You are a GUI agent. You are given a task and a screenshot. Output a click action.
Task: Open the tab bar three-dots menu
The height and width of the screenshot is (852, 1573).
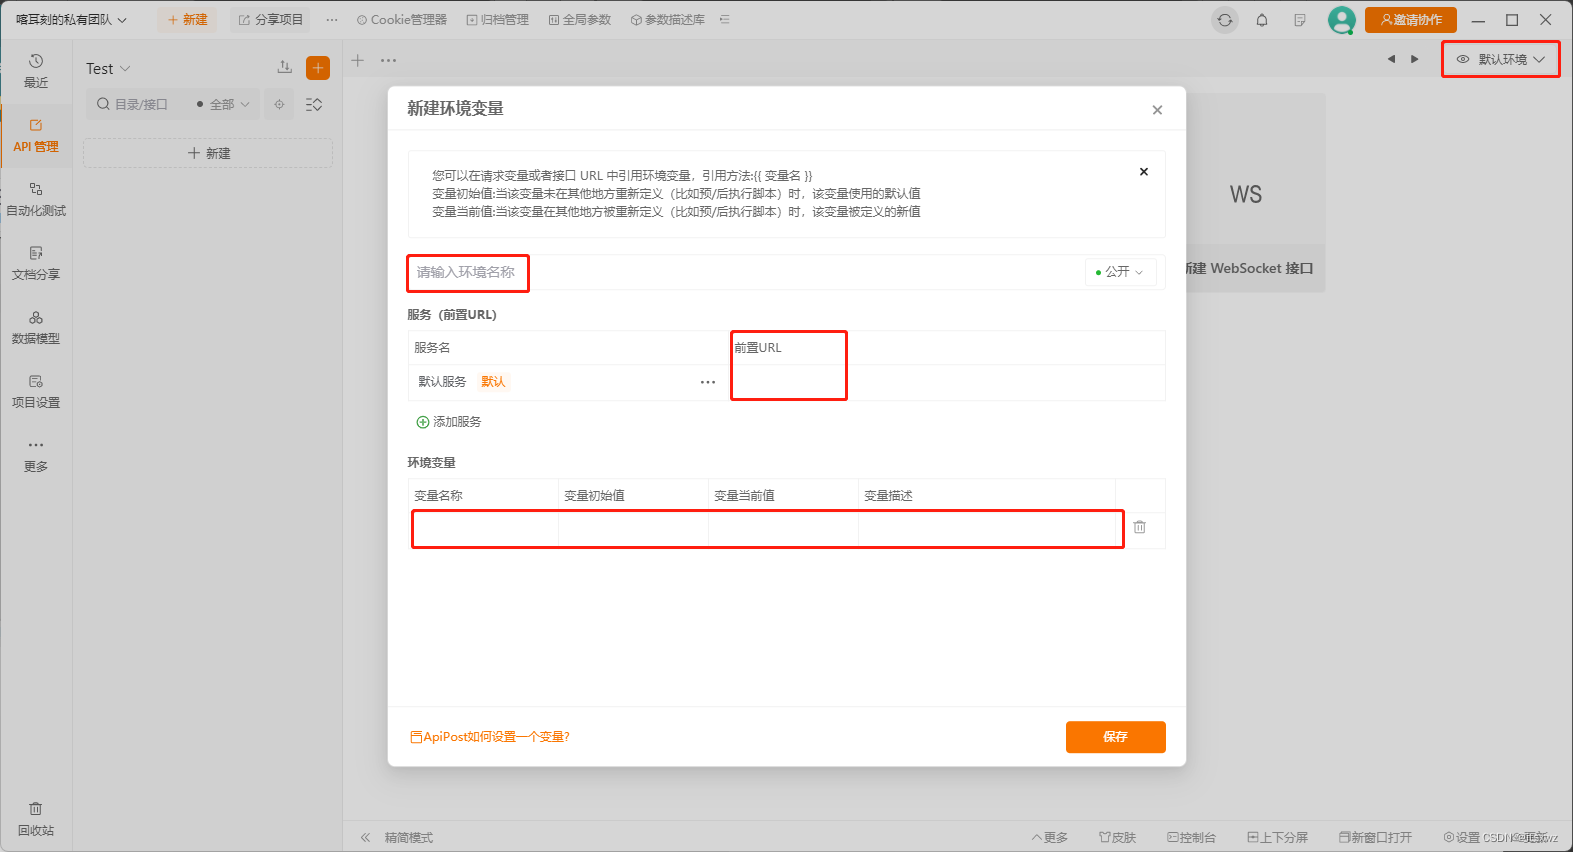[x=388, y=60]
